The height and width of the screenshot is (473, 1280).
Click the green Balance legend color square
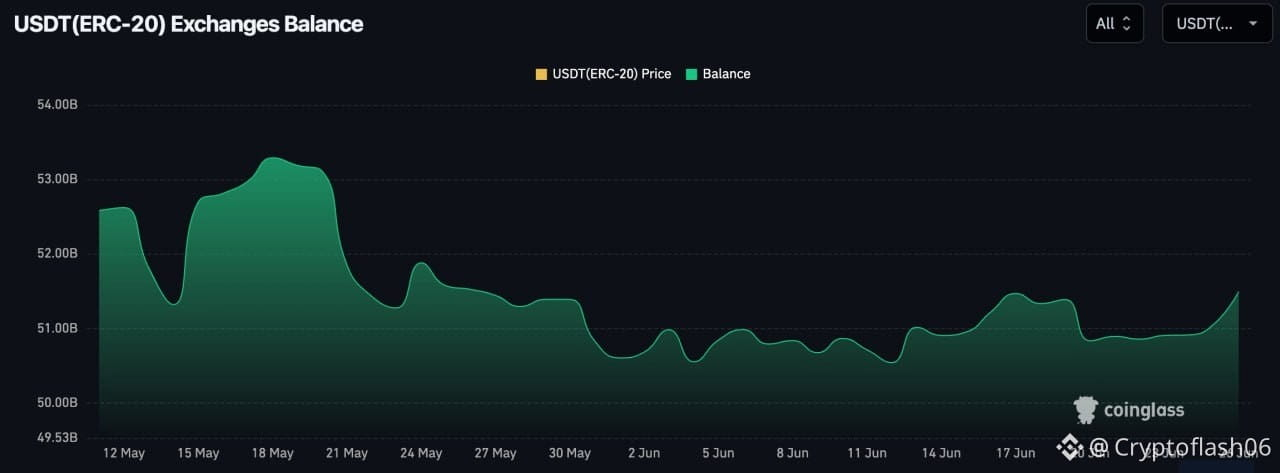tap(691, 74)
